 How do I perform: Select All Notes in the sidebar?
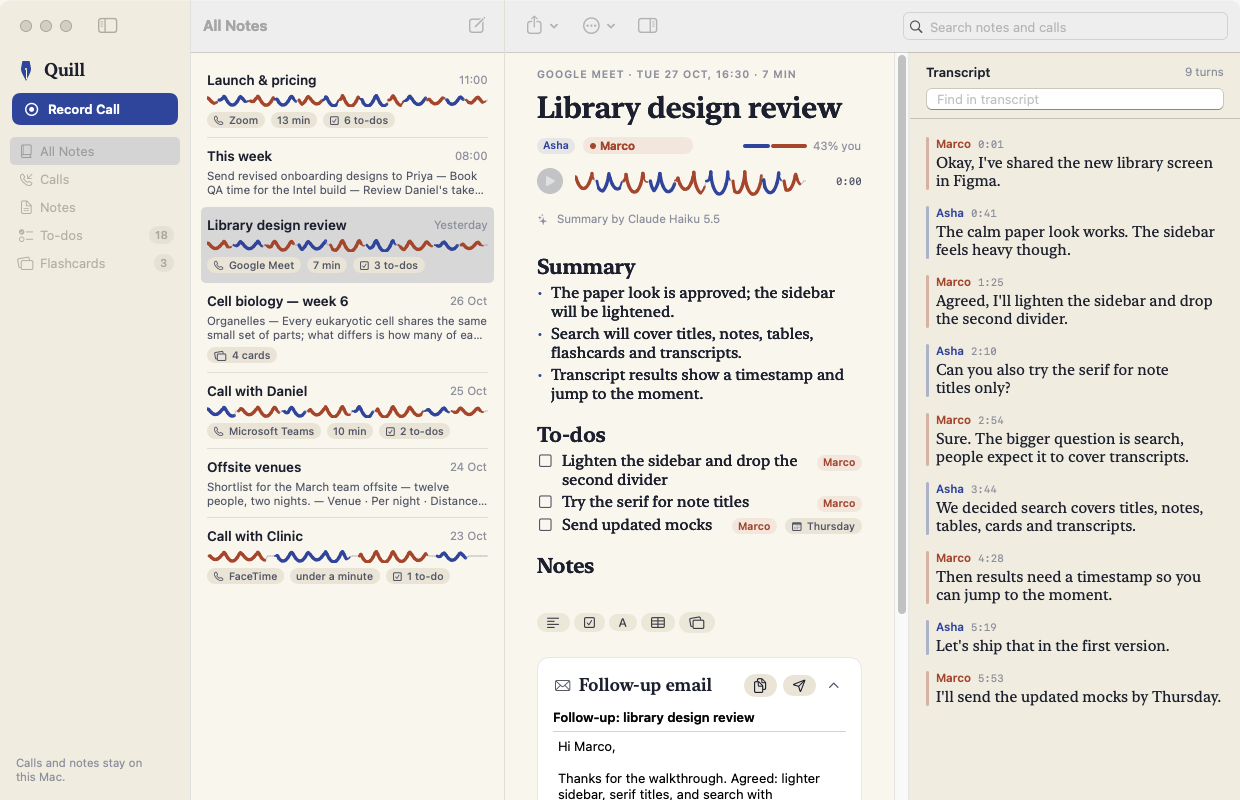[x=95, y=151]
